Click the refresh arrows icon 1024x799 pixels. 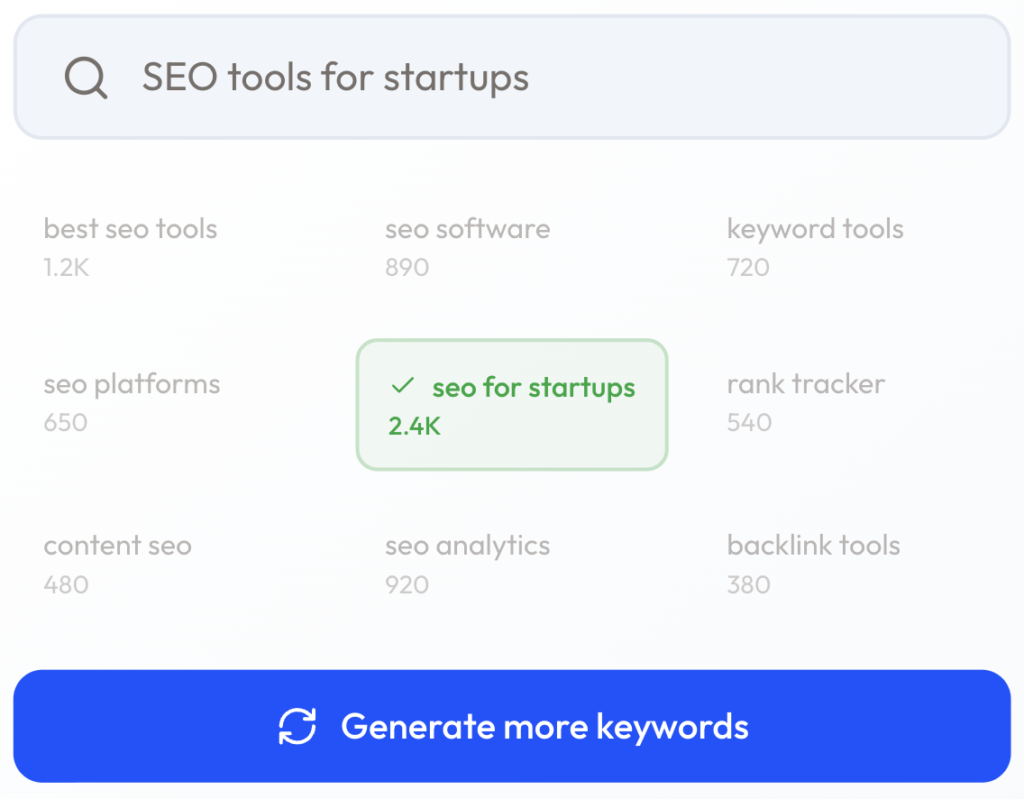[297, 726]
